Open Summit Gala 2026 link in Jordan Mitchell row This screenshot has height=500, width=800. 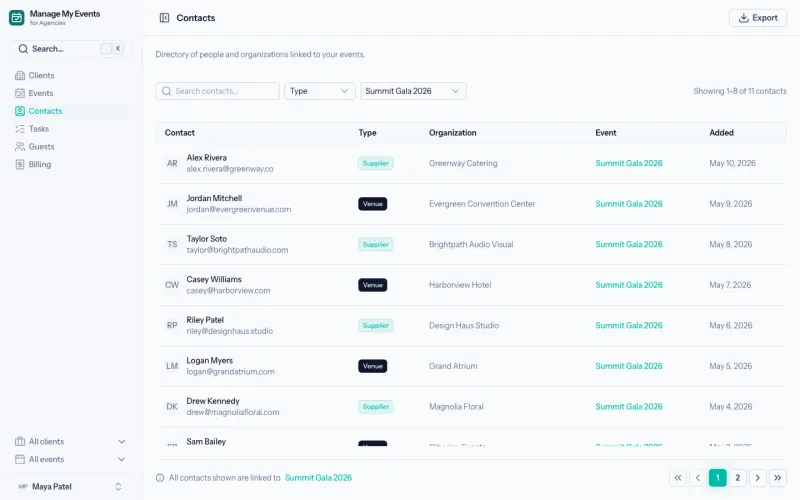pos(629,204)
